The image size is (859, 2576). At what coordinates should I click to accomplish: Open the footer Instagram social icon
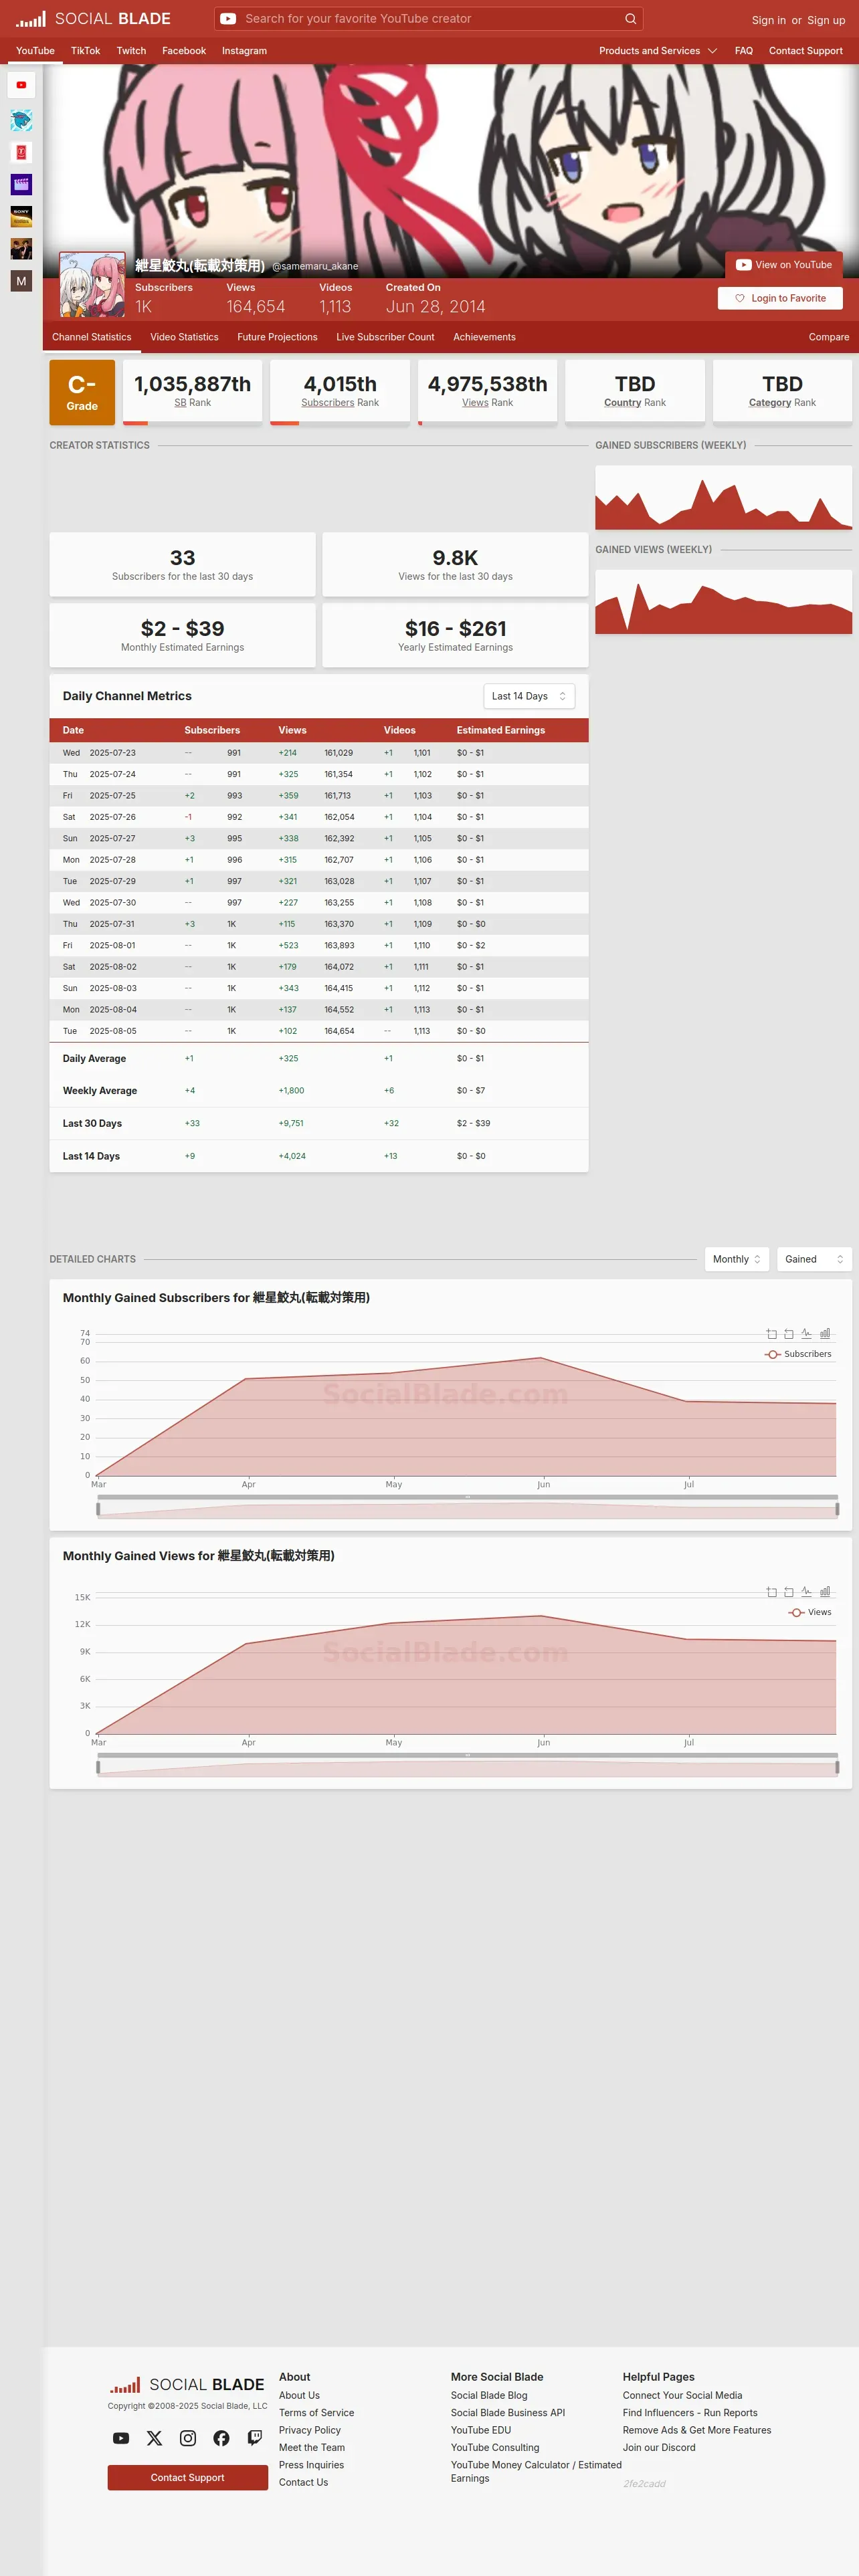(188, 2438)
